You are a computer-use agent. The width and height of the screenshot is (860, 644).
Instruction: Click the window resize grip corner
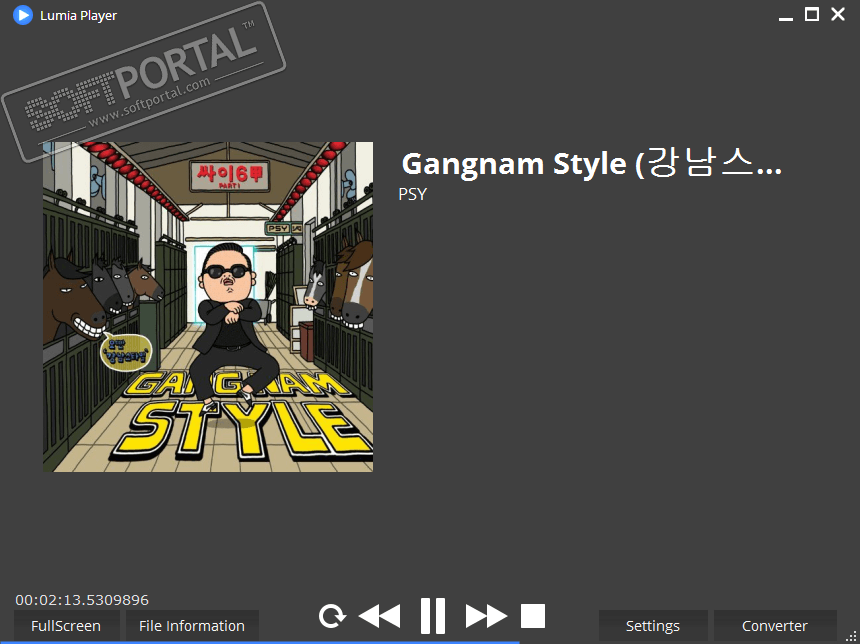tap(852, 636)
